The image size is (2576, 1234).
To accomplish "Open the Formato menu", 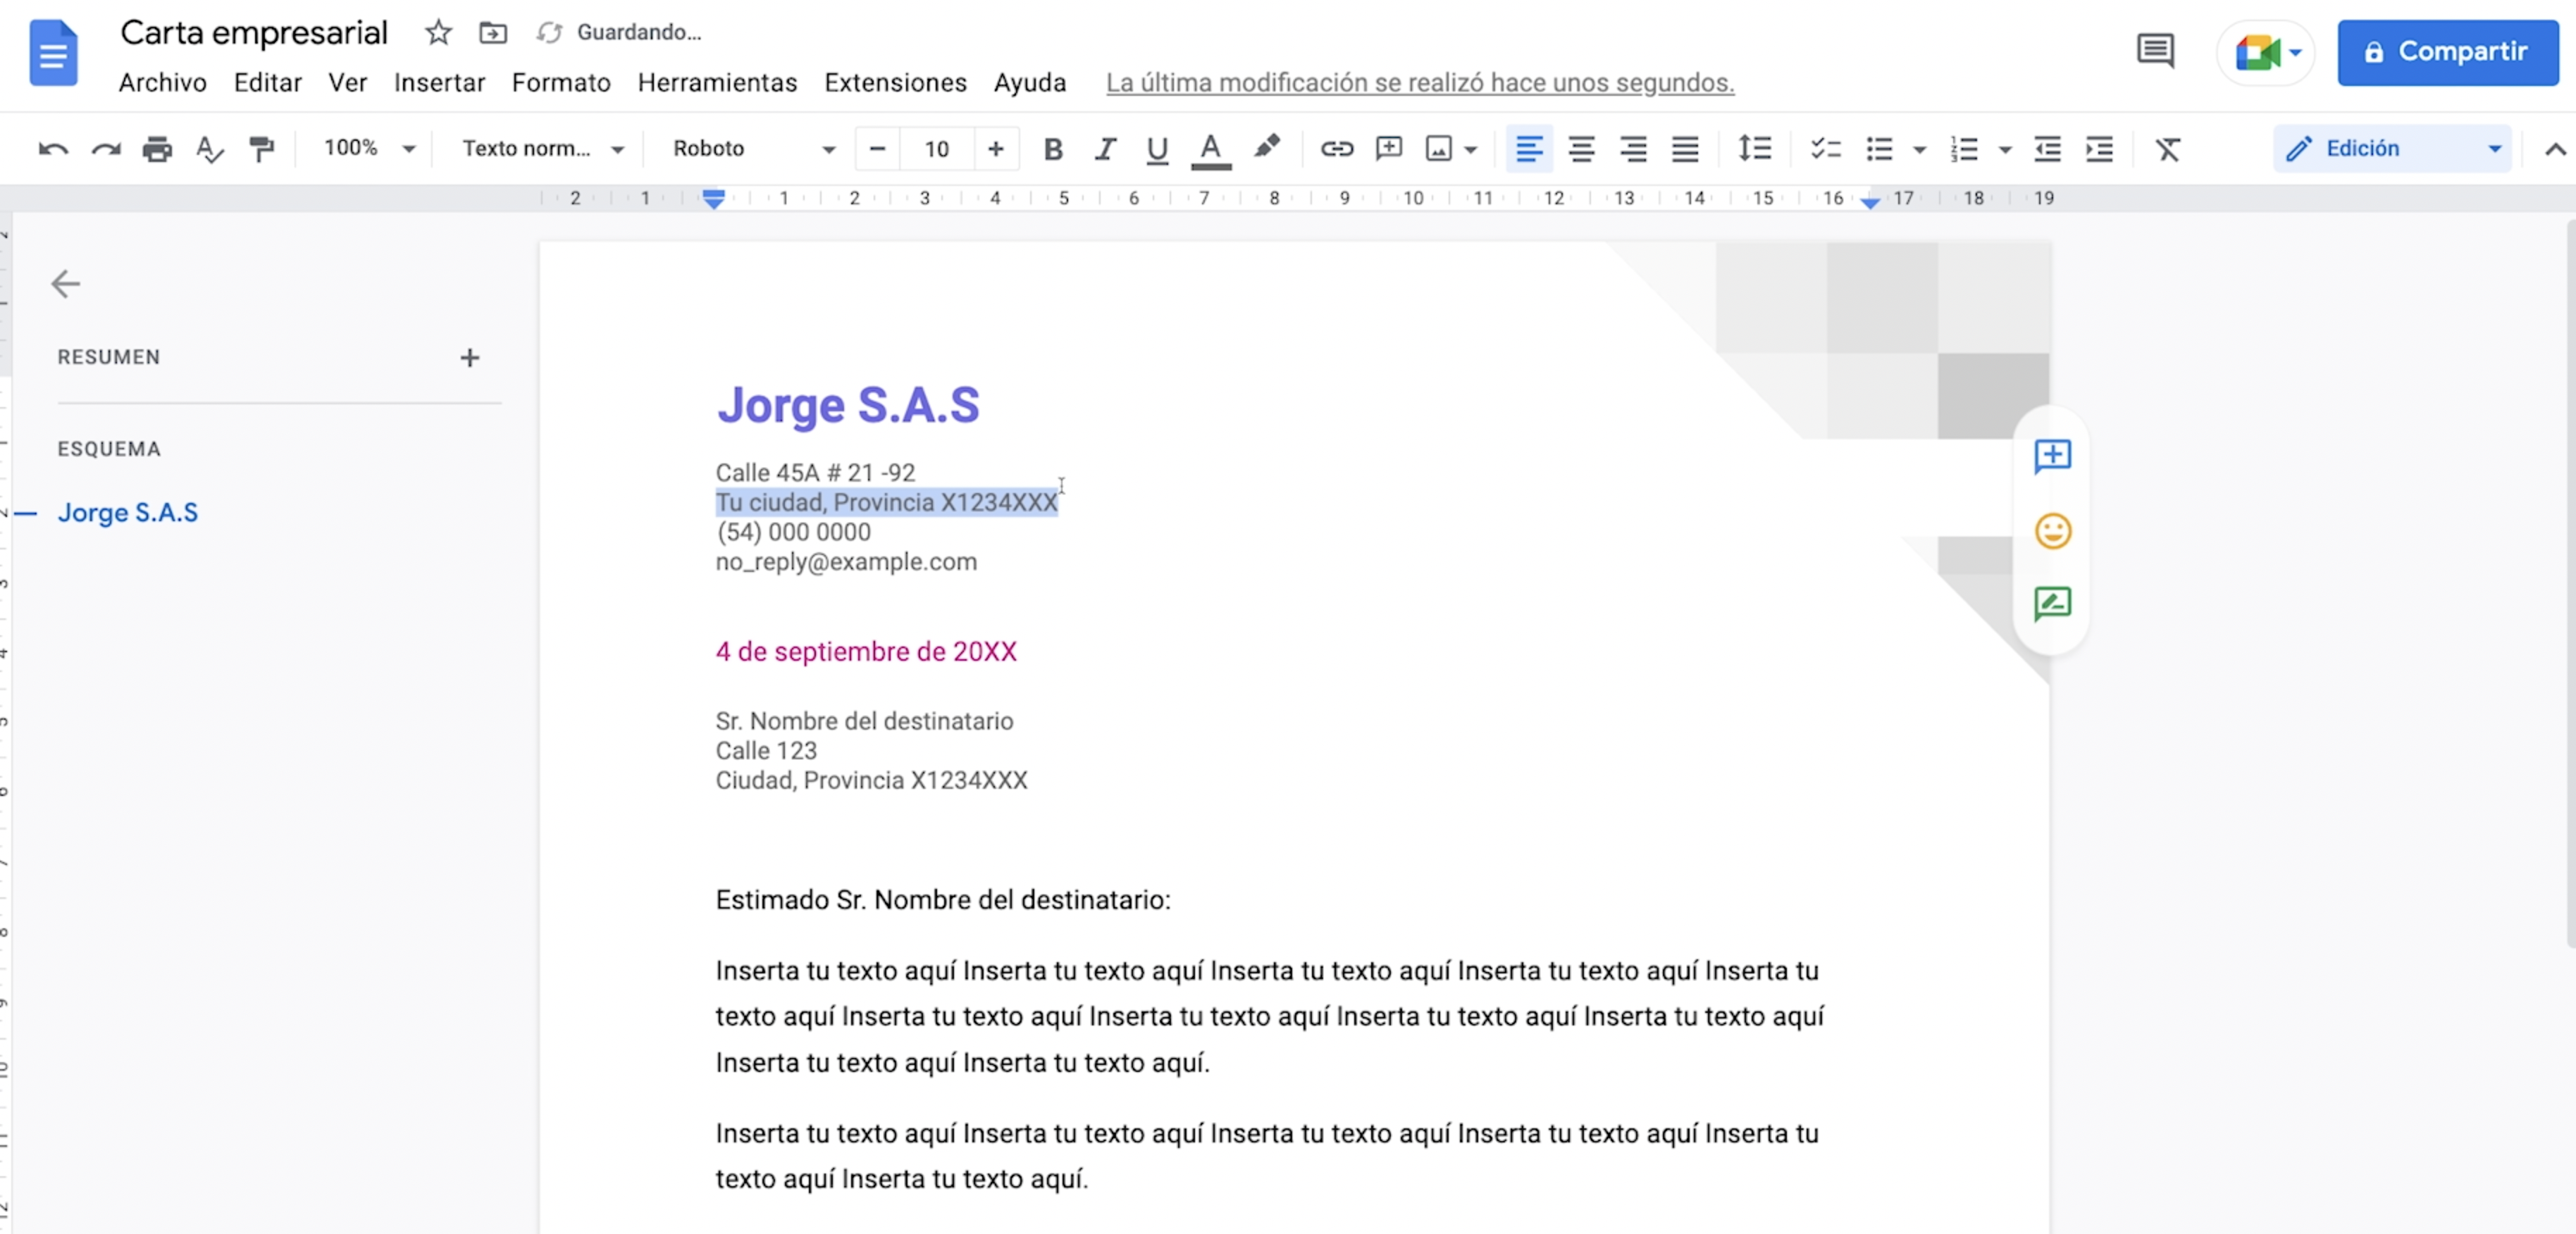I will [560, 83].
